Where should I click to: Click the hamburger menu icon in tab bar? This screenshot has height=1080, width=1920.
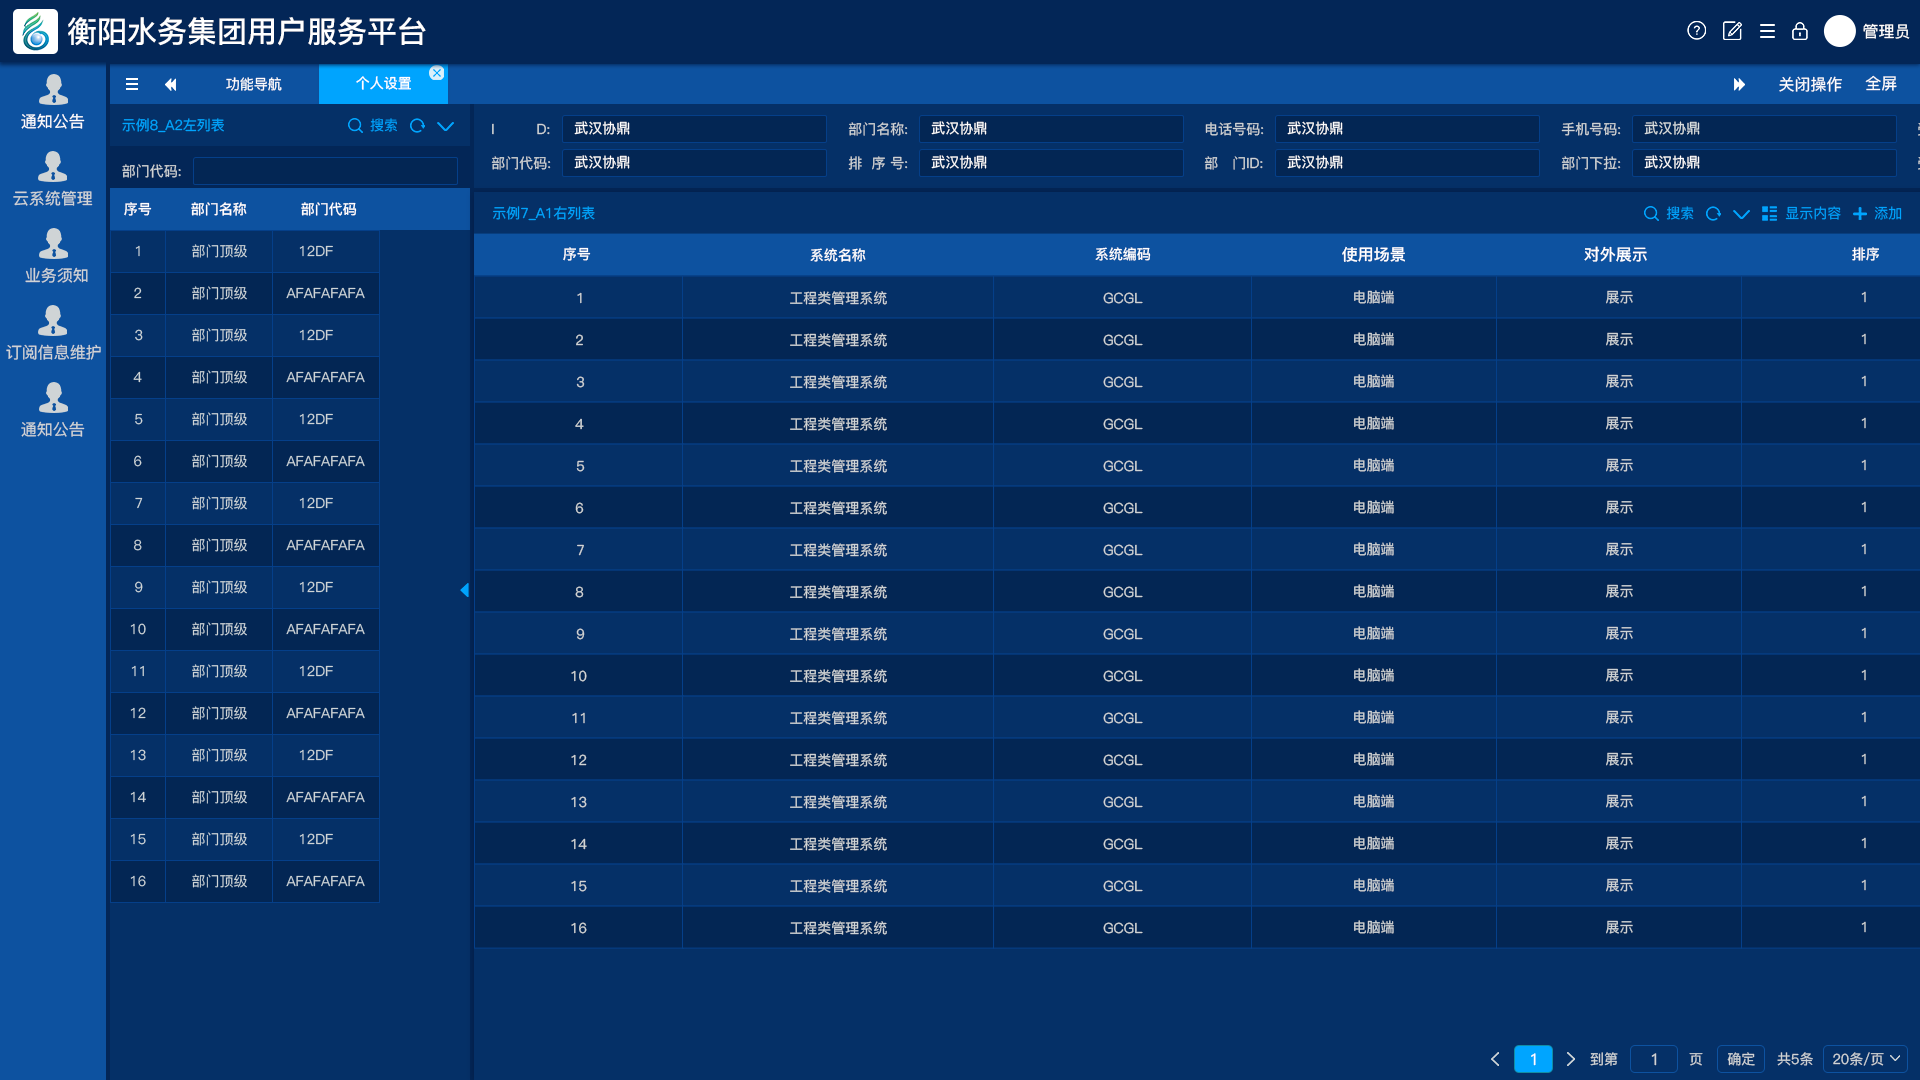click(131, 84)
